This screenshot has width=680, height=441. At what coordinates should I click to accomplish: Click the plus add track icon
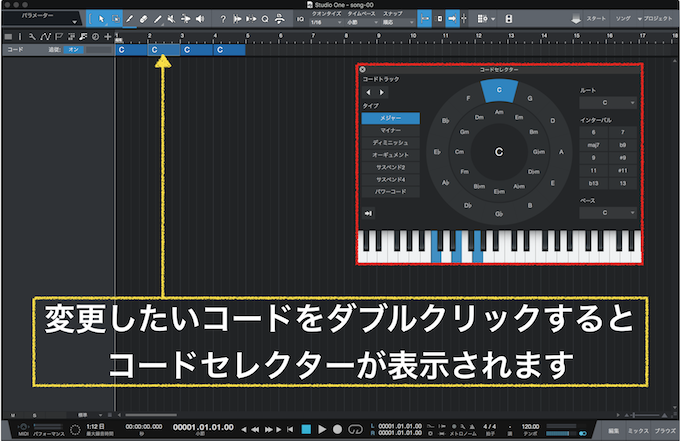108,37
